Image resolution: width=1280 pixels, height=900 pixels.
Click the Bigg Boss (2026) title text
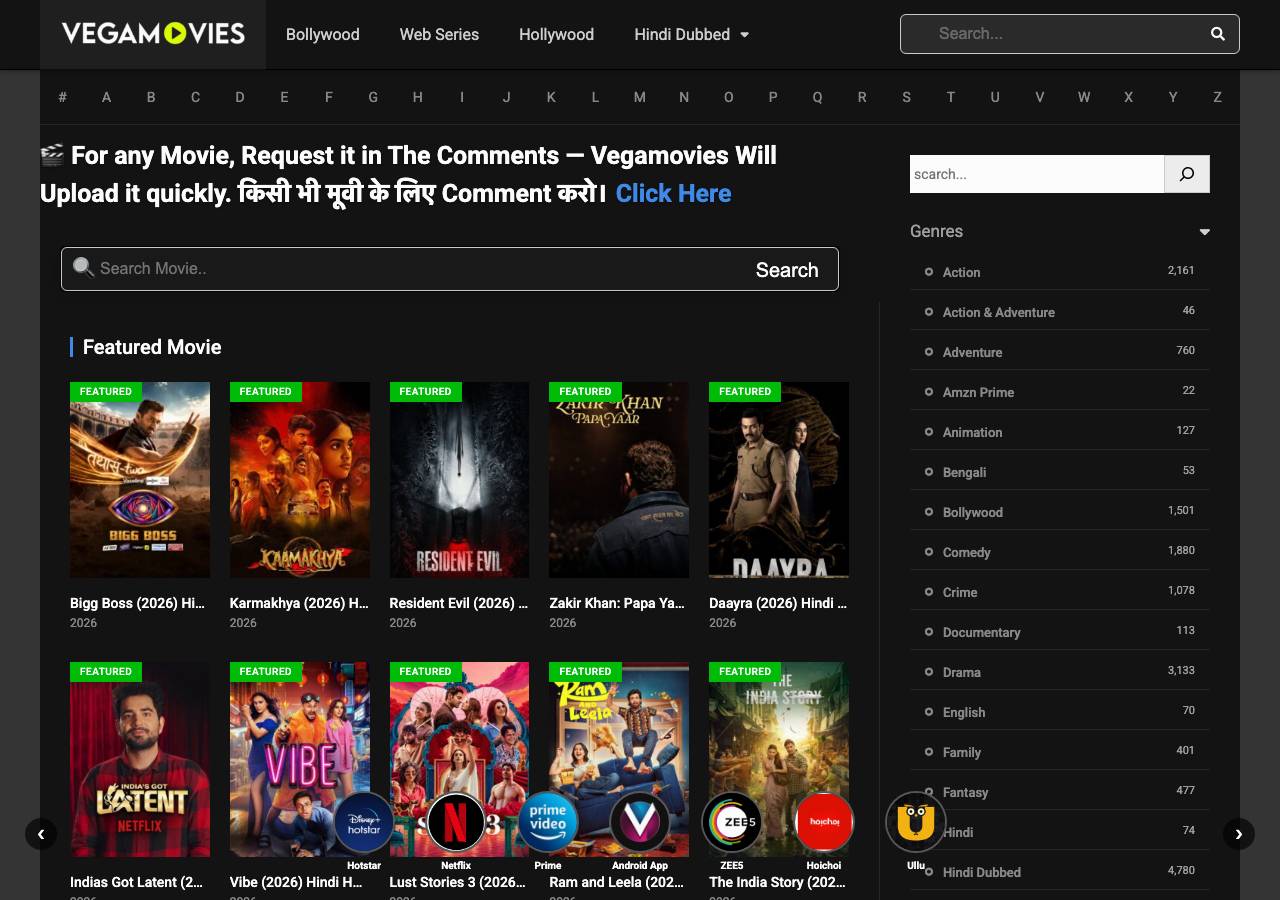click(138, 603)
